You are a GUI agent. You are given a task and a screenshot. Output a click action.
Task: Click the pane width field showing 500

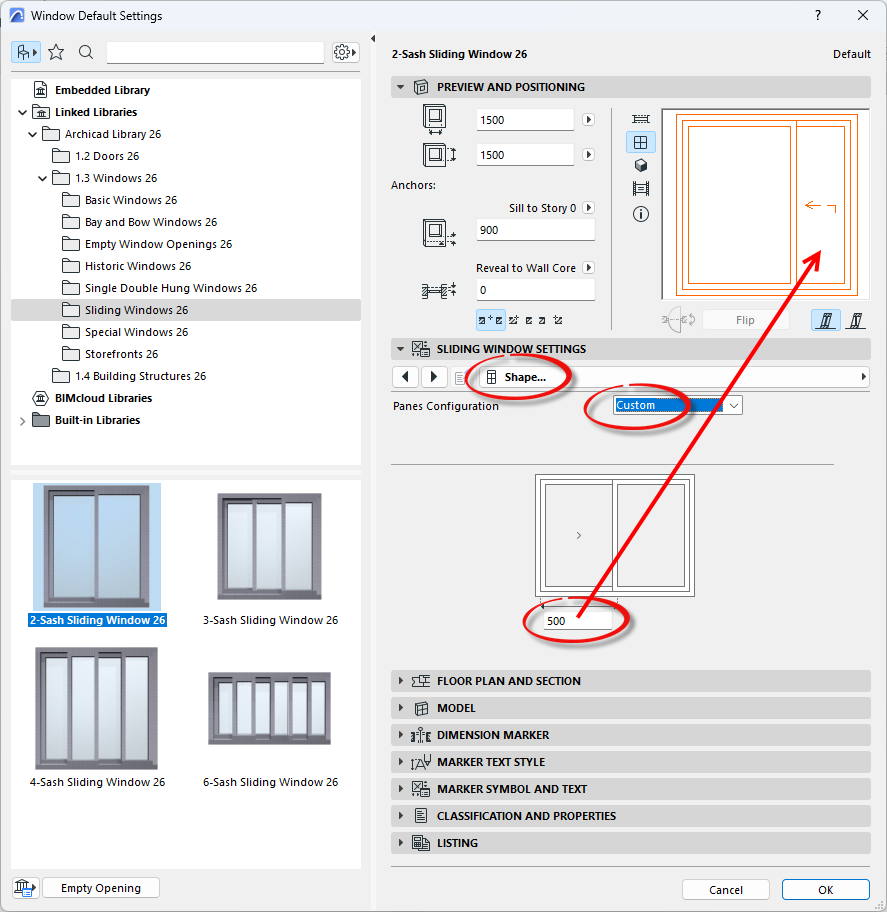pyautogui.click(x=578, y=621)
